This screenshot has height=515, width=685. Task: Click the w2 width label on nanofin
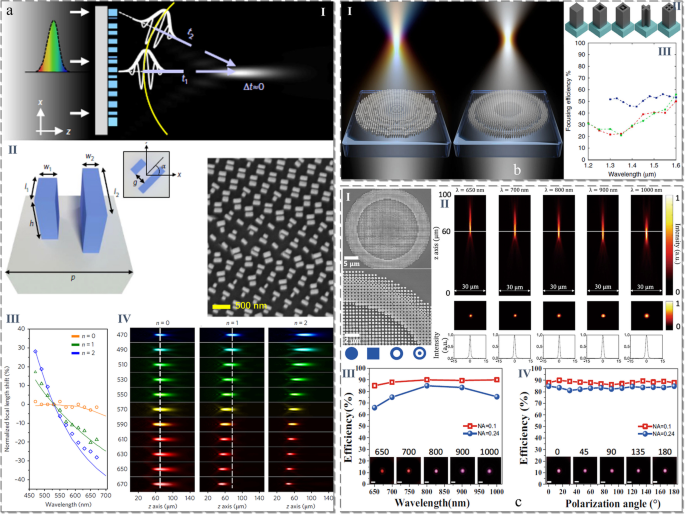point(90,156)
